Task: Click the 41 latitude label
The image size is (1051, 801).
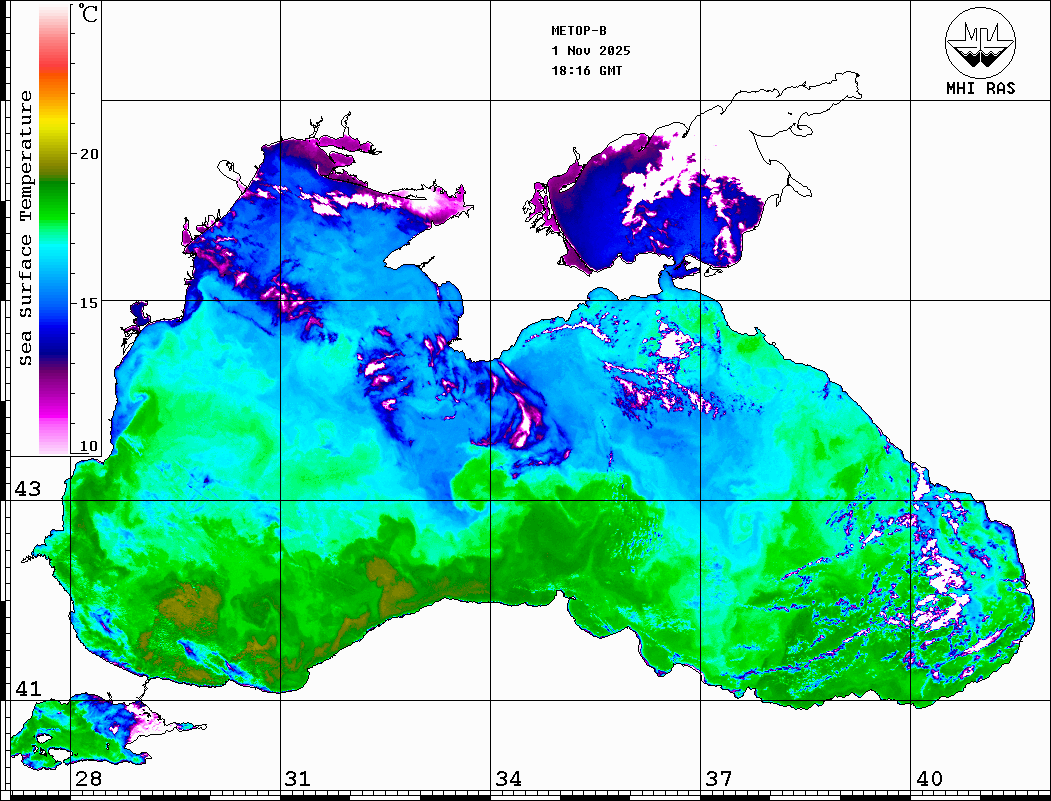Action: pyautogui.click(x=27, y=689)
